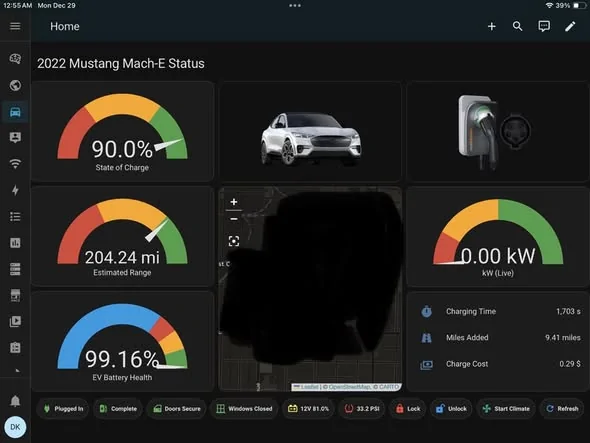590x443 pixels.
Task: Click the DK user profile avatar
Action: pyautogui.click(x=15, y=427)
